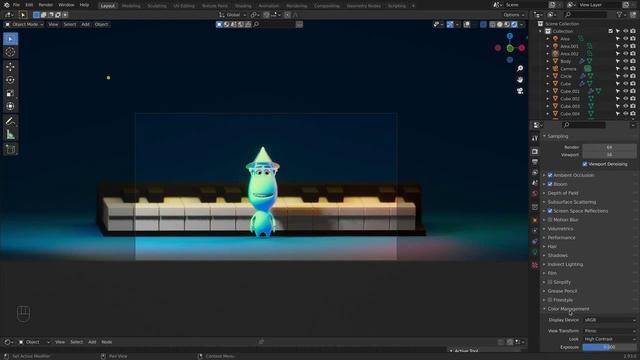Open the Window menu

pos(66,5)
